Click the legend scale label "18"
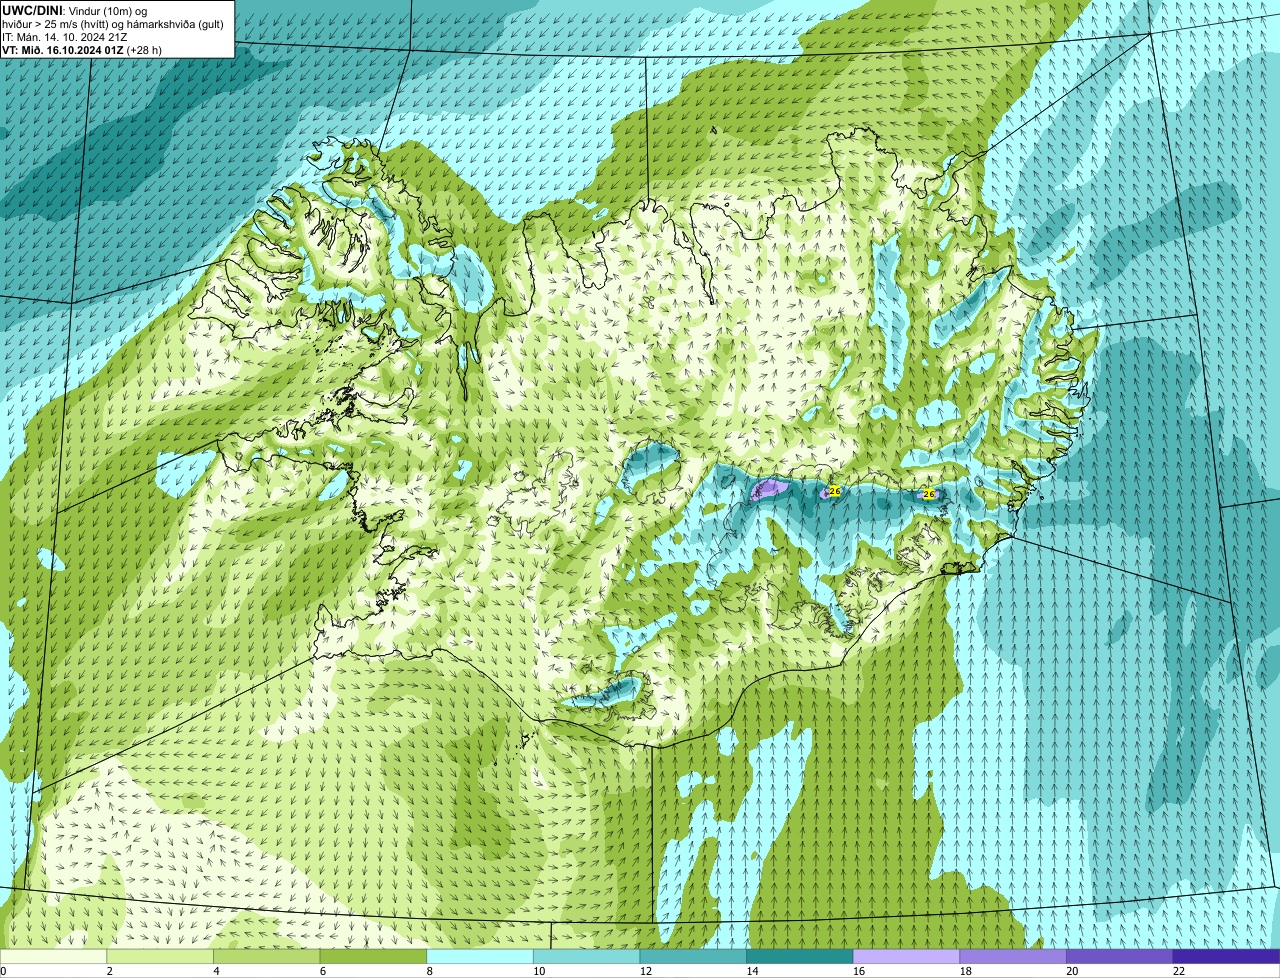Image resolution: width=1280 pixels, height=978 pixels. coord(966,971)
